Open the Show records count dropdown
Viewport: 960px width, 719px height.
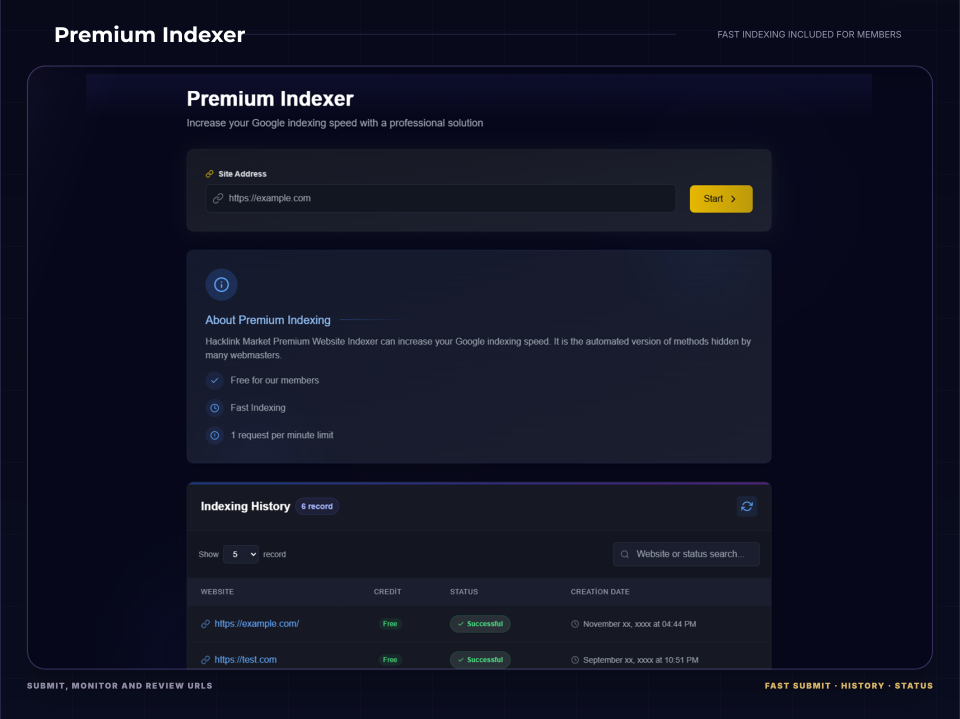[x=241, y=554]
